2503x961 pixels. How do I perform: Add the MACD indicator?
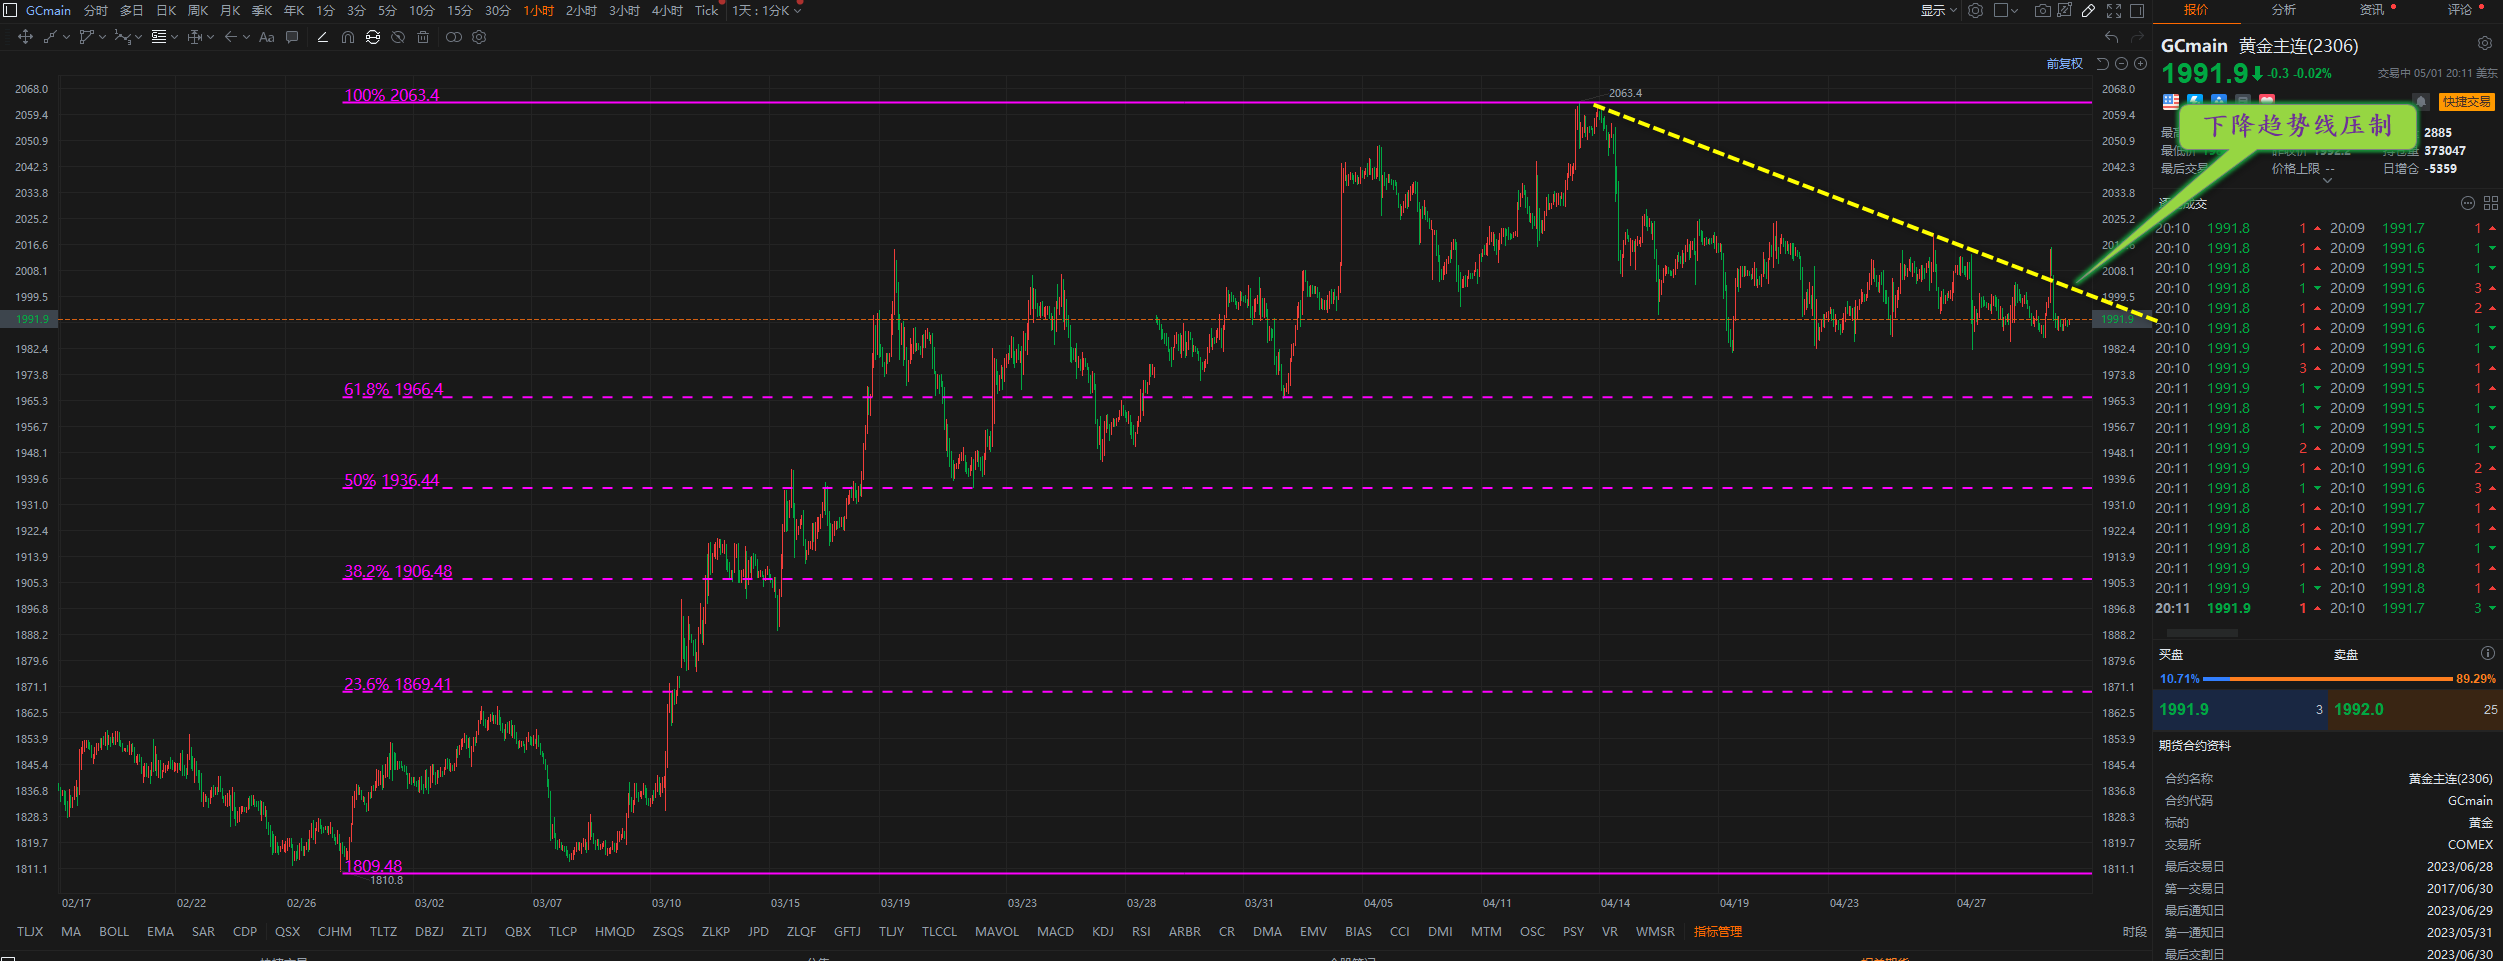point(1055,931)
